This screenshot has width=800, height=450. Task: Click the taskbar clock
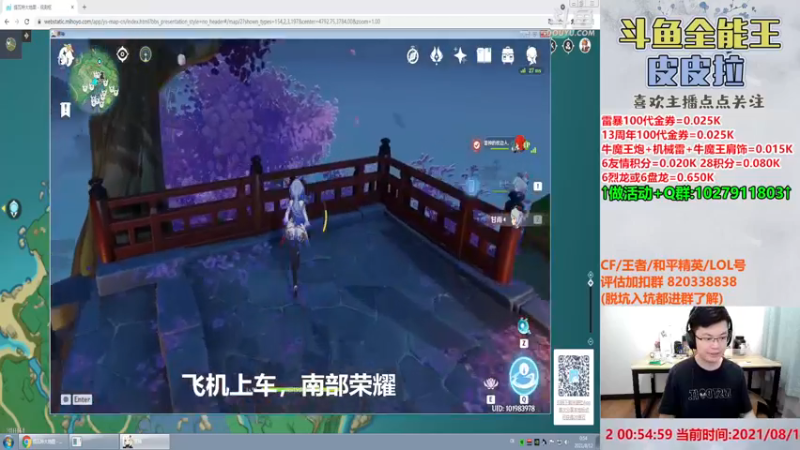coord(583,442)
